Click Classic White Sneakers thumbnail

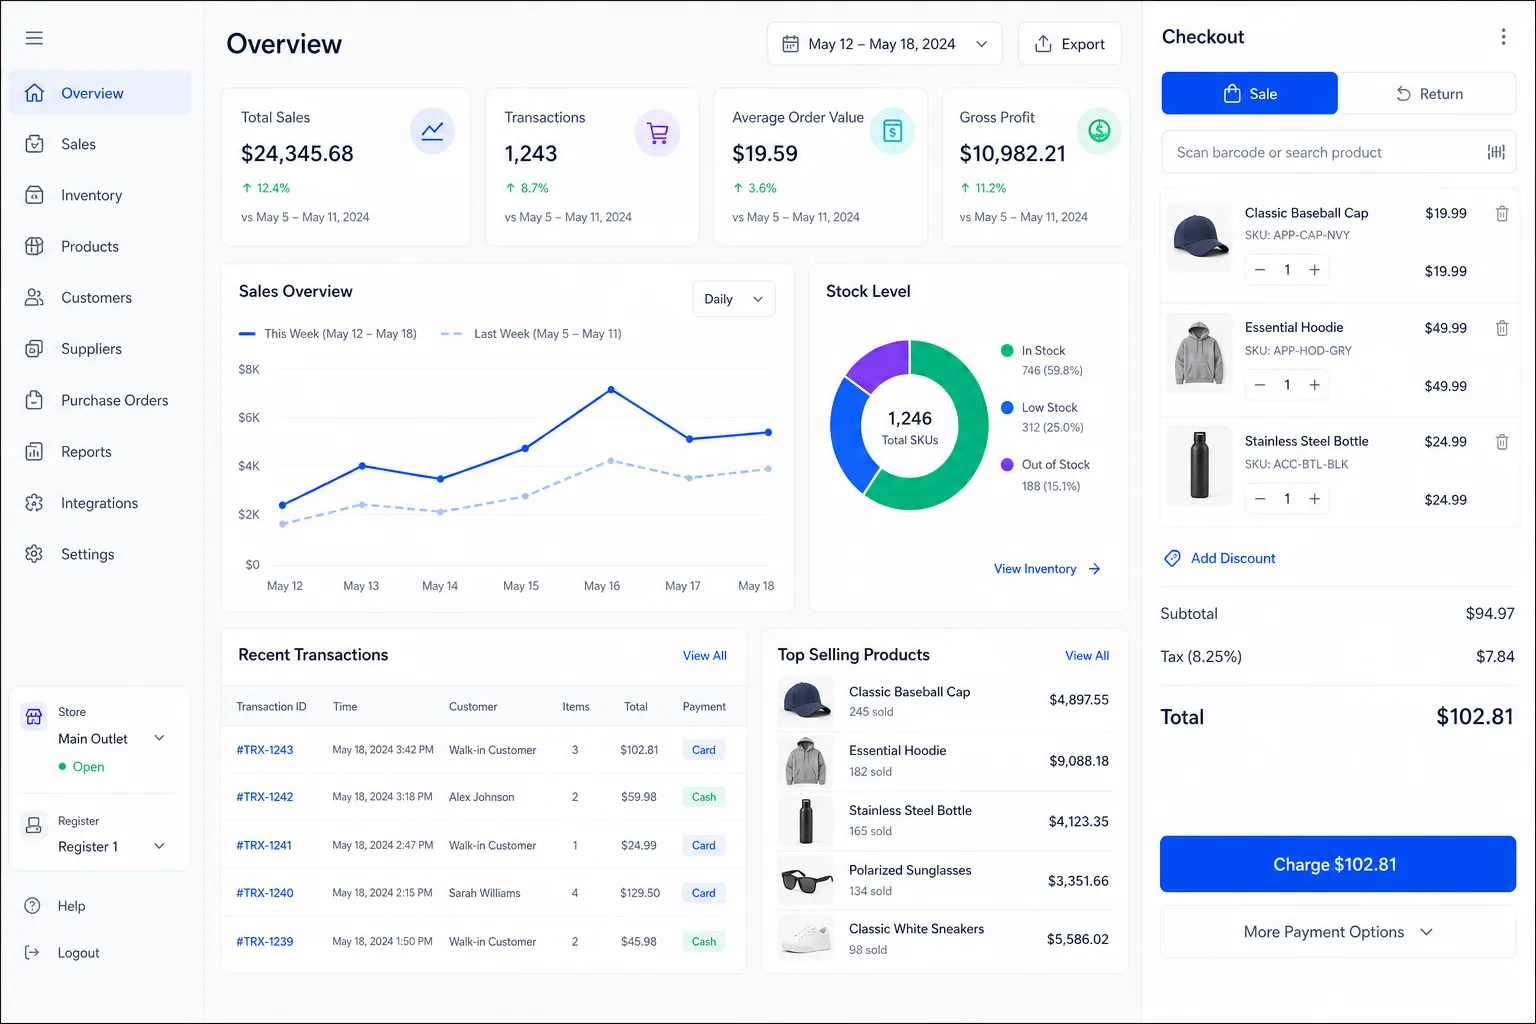pos(806,939)
